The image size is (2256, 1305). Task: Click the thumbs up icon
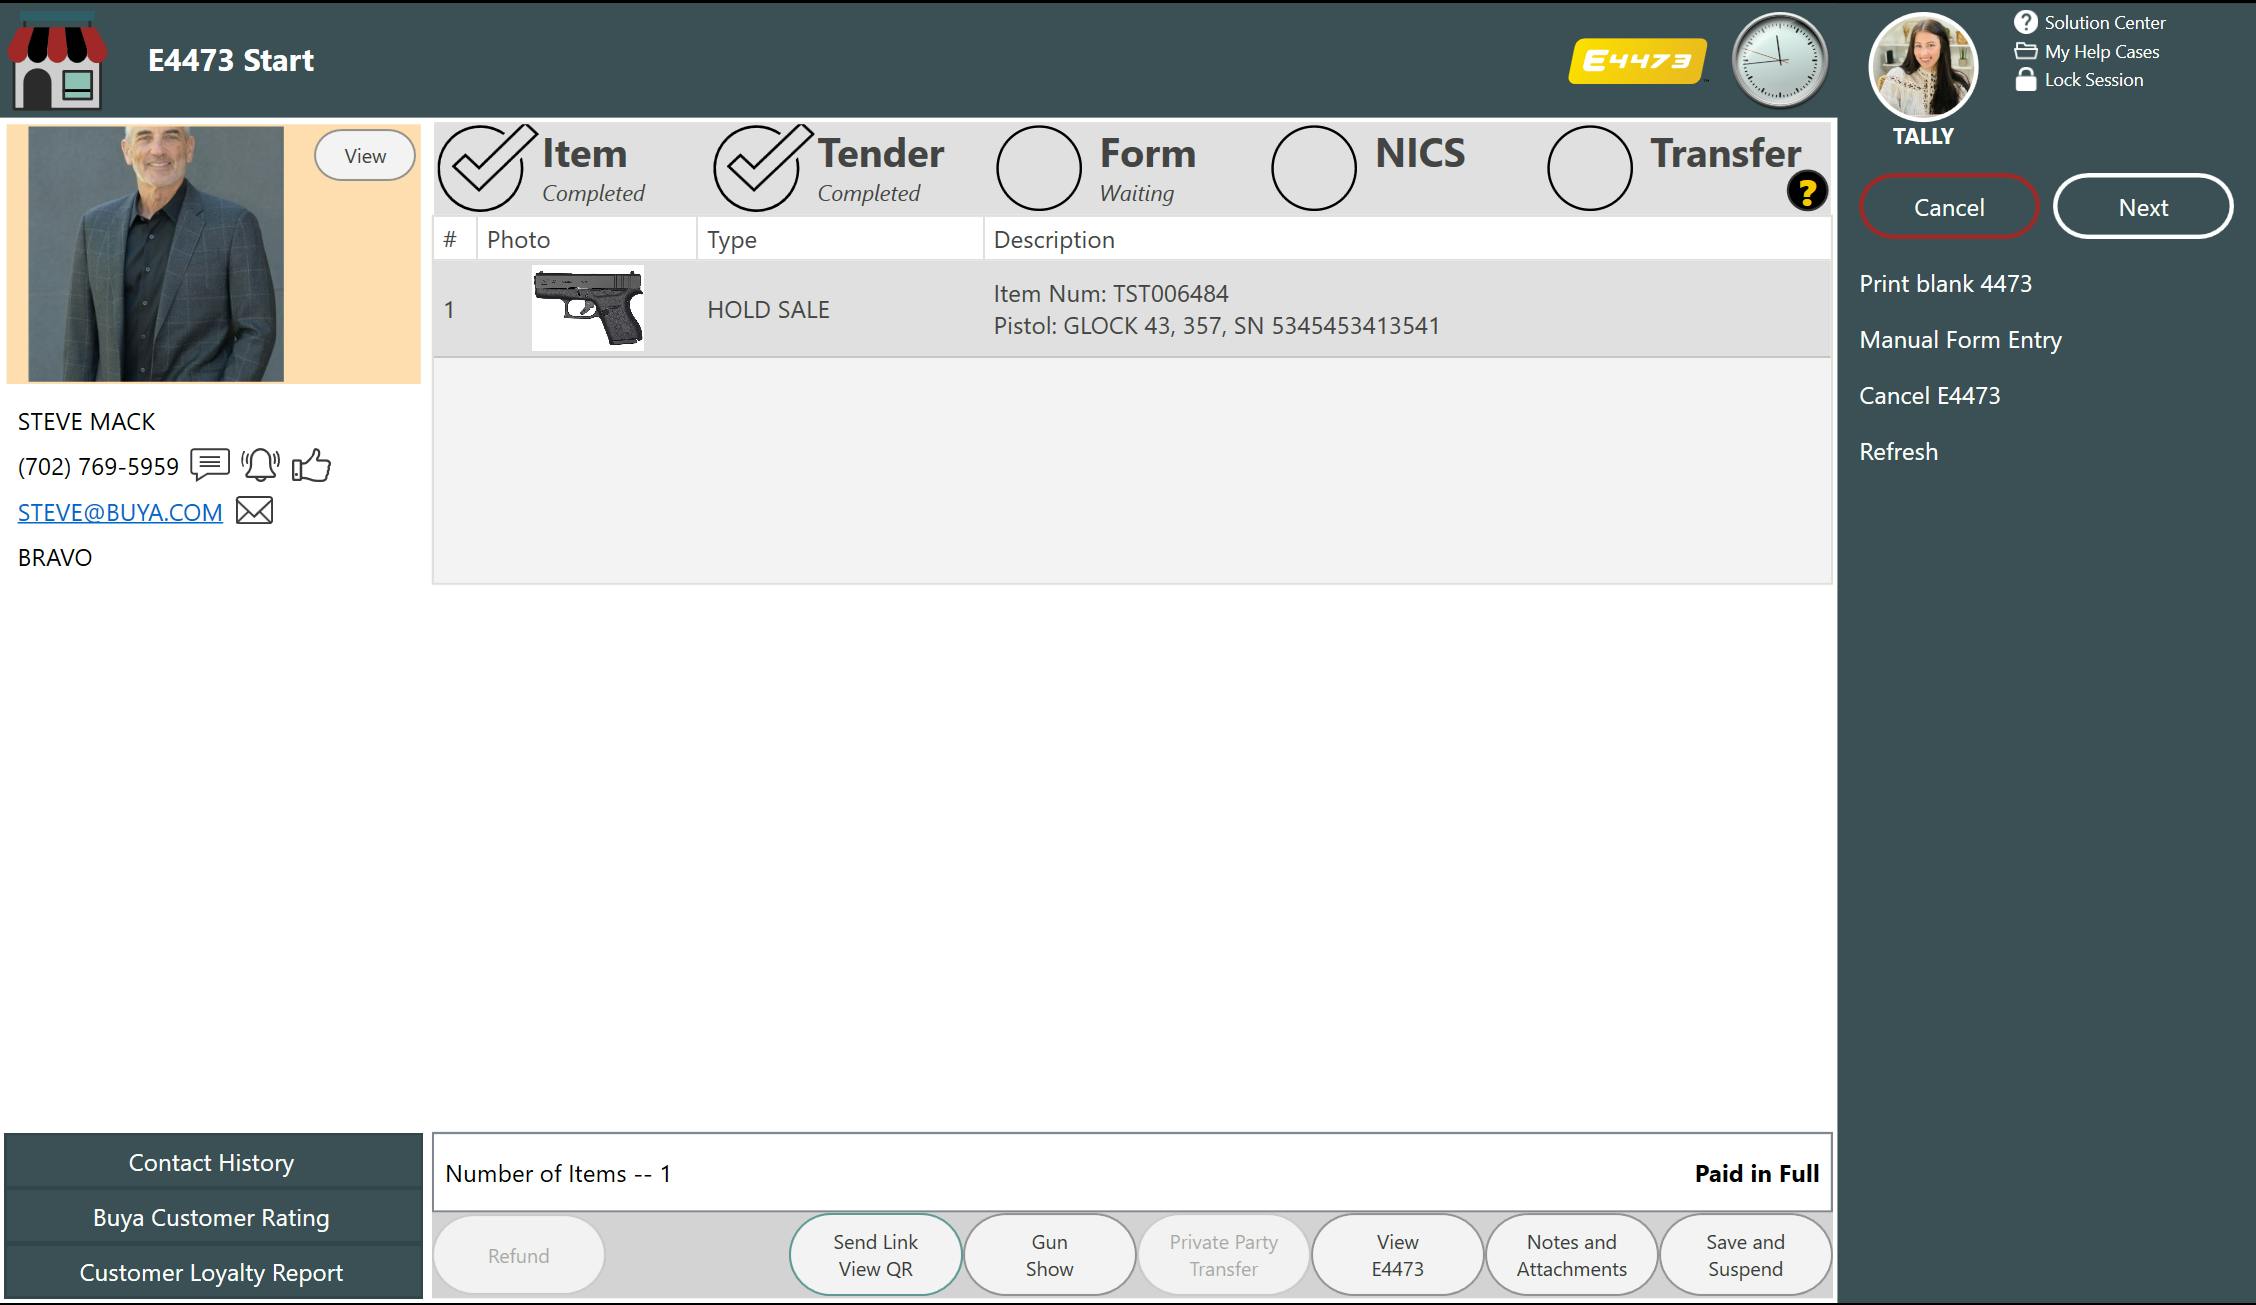pos(311,465)
